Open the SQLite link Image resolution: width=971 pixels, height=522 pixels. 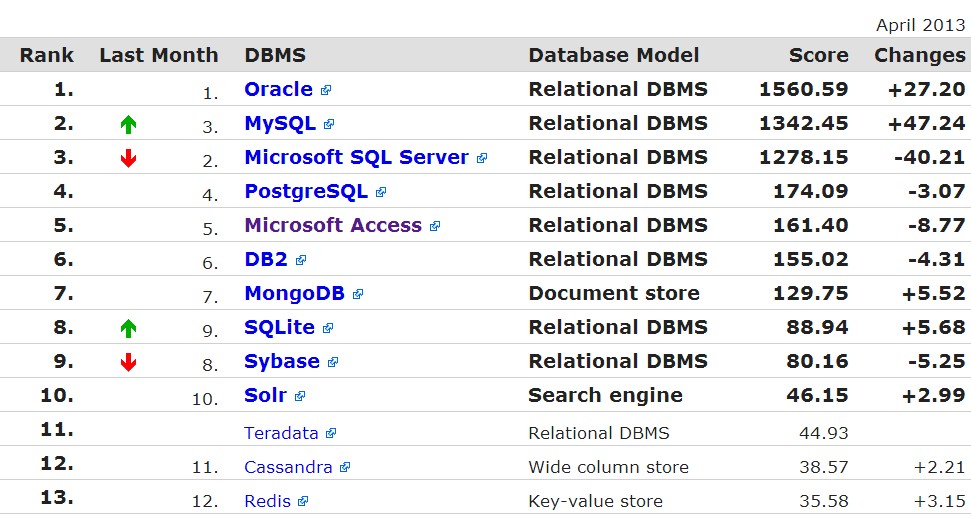pos(280,327)
